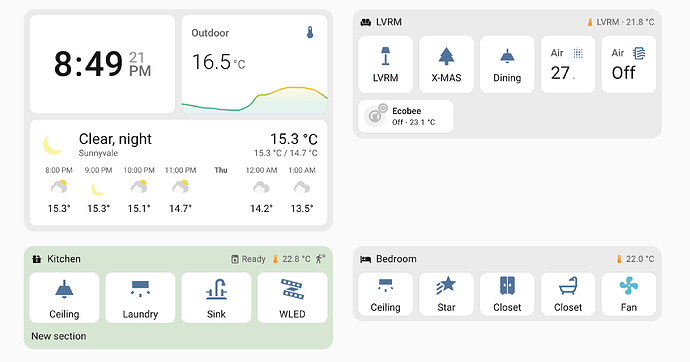Toggle the Kitchen Ceiling light tile
Screen dimensions: 690x362
pos(64,298)
